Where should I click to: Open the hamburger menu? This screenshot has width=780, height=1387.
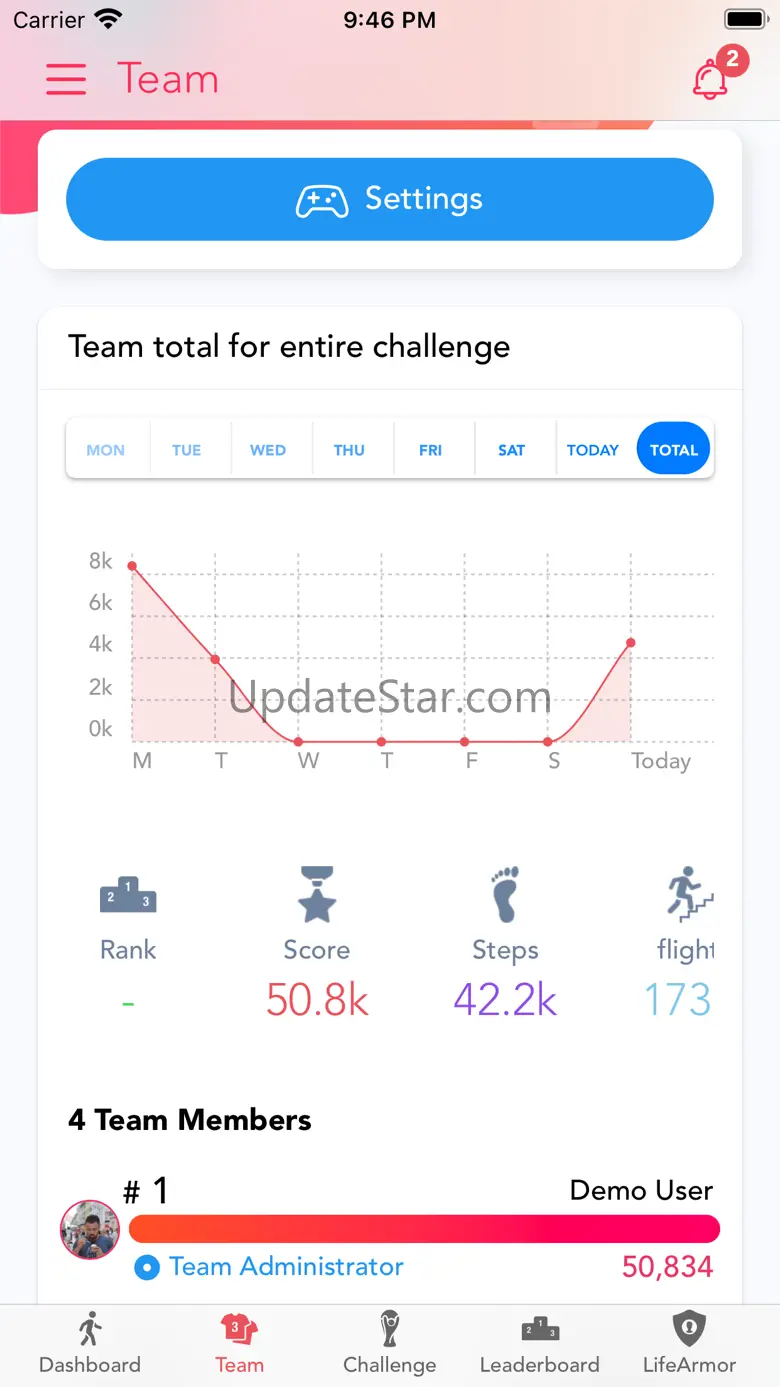click(x=66, y=79)
